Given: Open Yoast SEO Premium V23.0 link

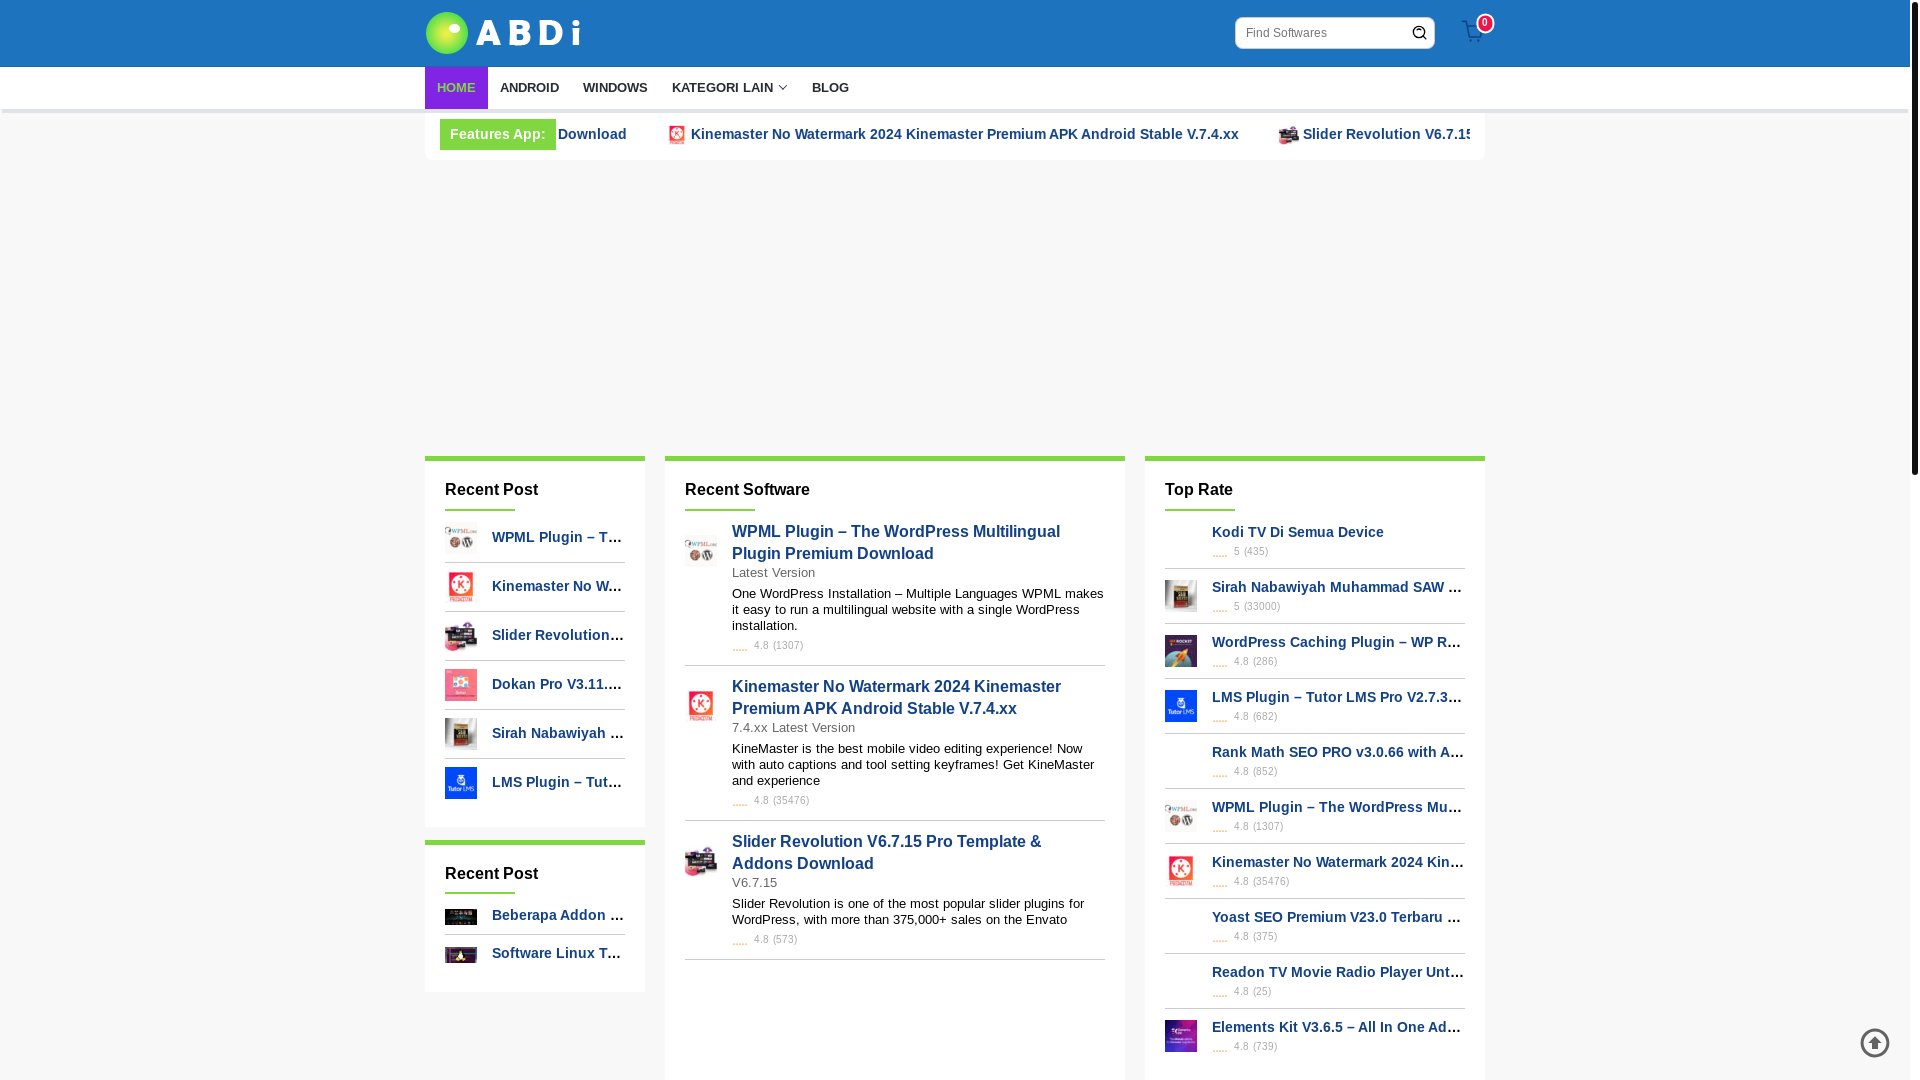Looking at the screenshot, I should [x=1338, y=917].
